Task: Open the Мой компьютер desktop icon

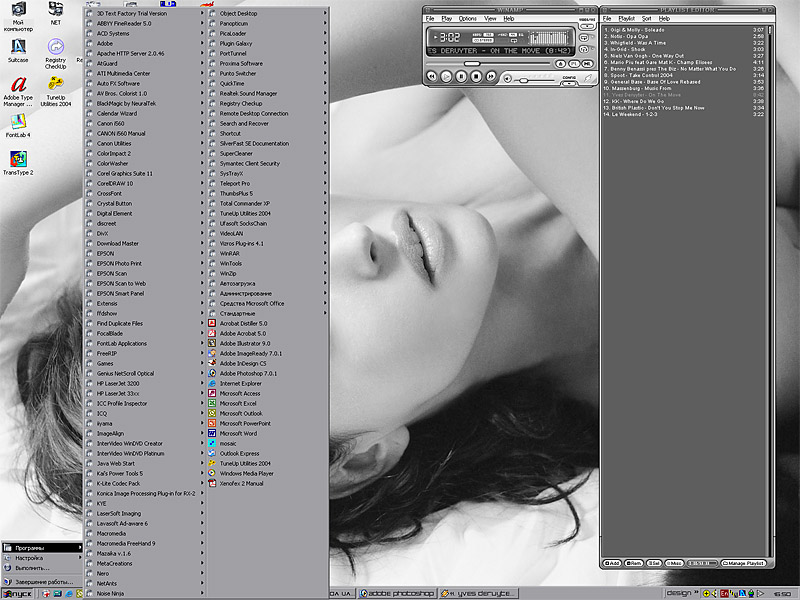Action: pos(18,16)
